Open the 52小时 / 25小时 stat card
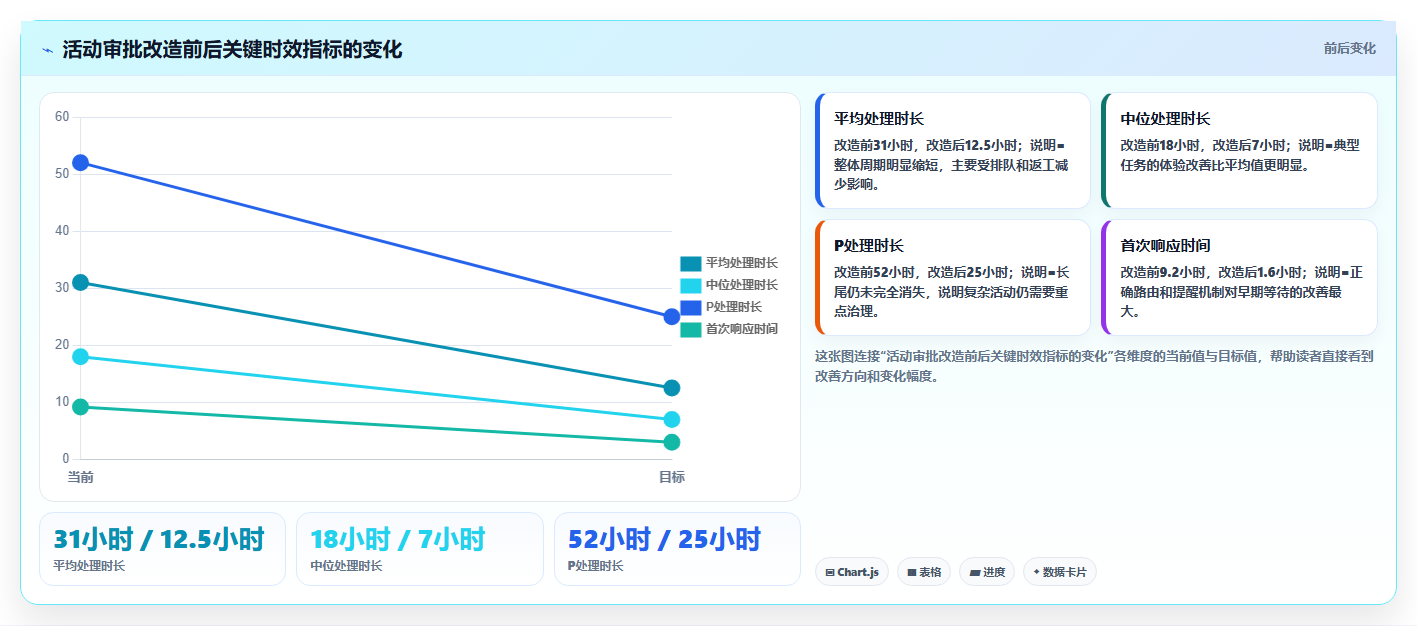The image size is (1417, 626). tap(678, 549)
